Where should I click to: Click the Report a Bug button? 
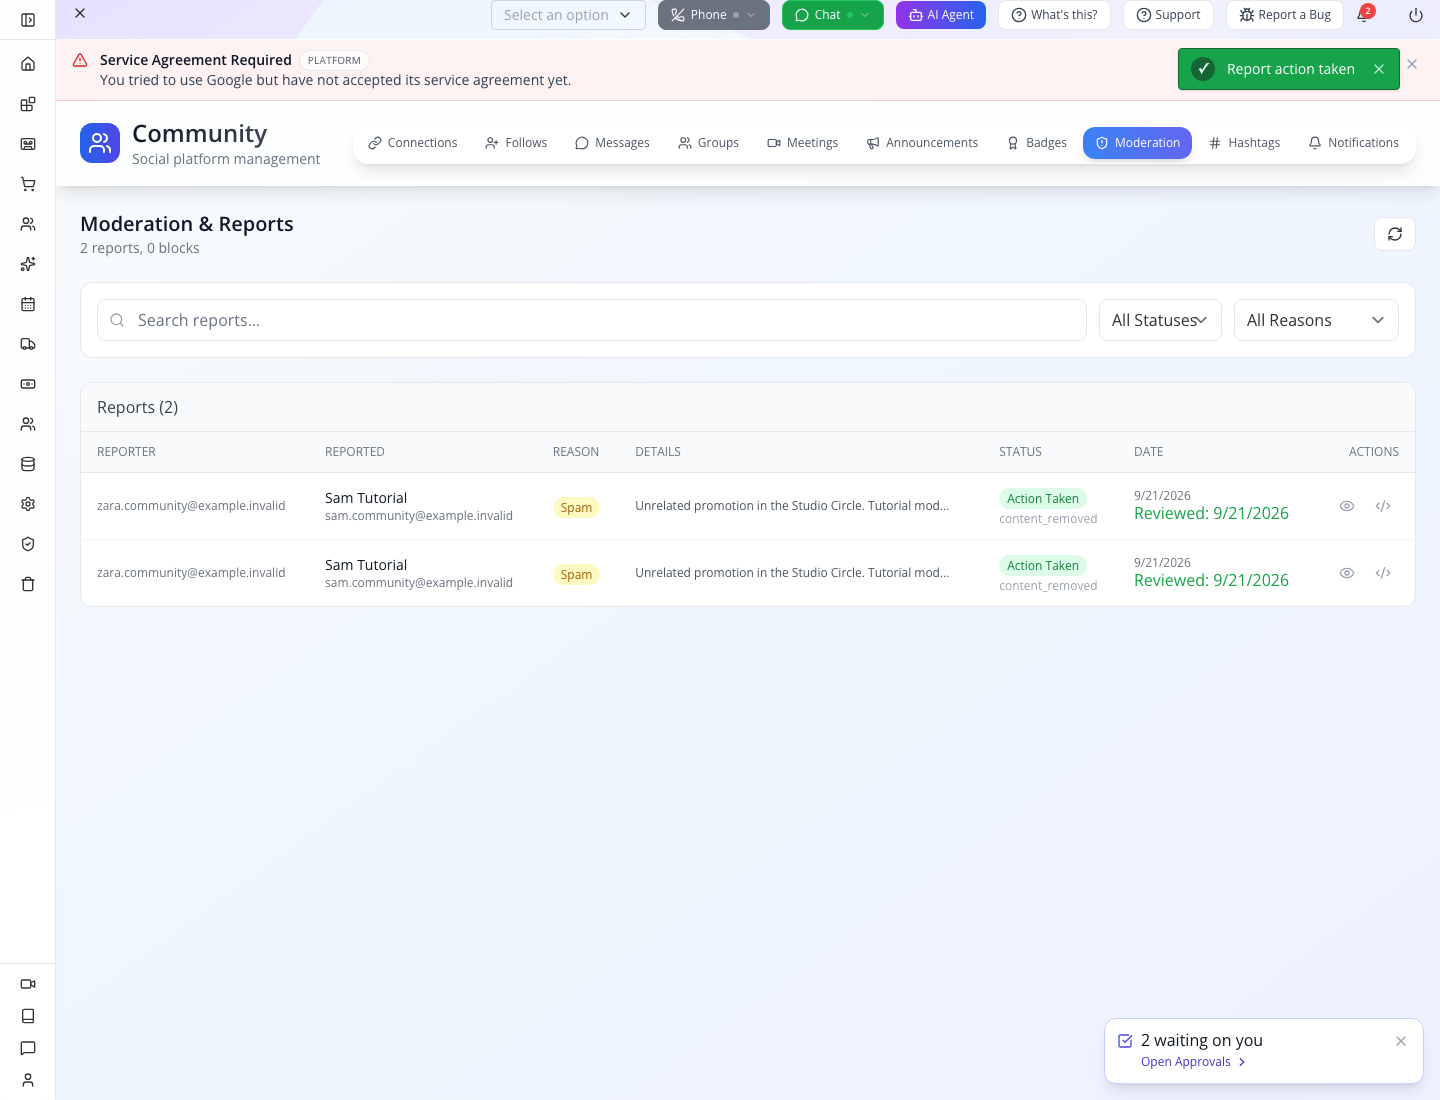point(1285,15)
